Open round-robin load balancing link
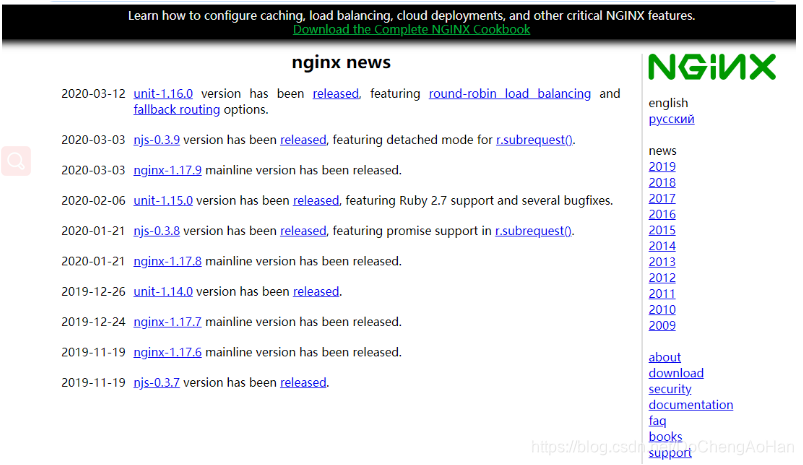 point(510,94)
